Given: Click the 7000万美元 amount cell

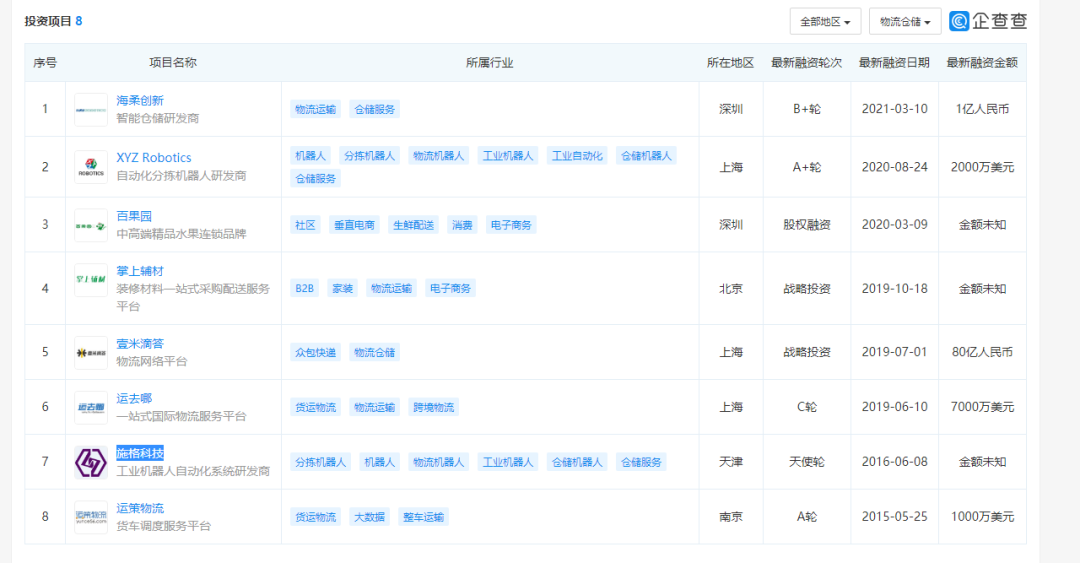Looking at the screenshot, I should click(x=982, y=407).
